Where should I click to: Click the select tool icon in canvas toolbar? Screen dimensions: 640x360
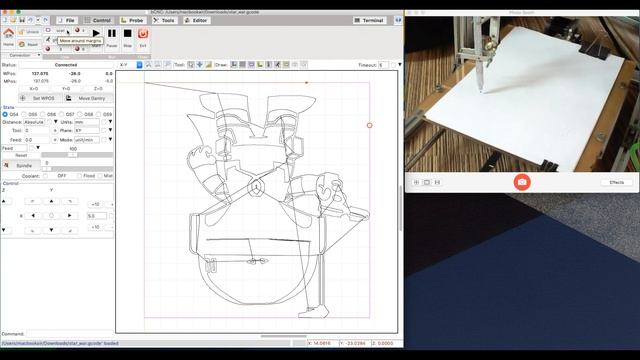tap(191, 64)
